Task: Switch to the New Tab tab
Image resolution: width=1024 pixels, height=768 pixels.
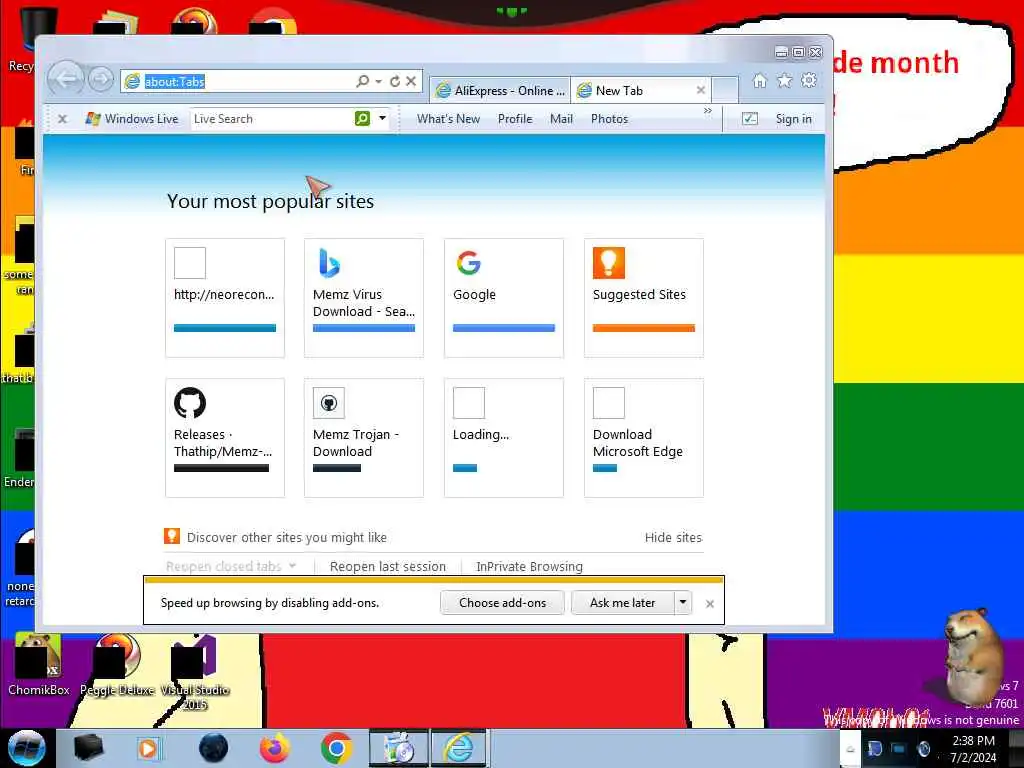Action: click(640, 91)
